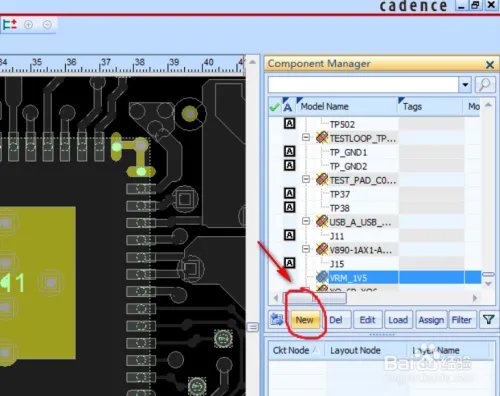Sort by the A column header
The image size is (500, 396).
click(x=288, y=107)
